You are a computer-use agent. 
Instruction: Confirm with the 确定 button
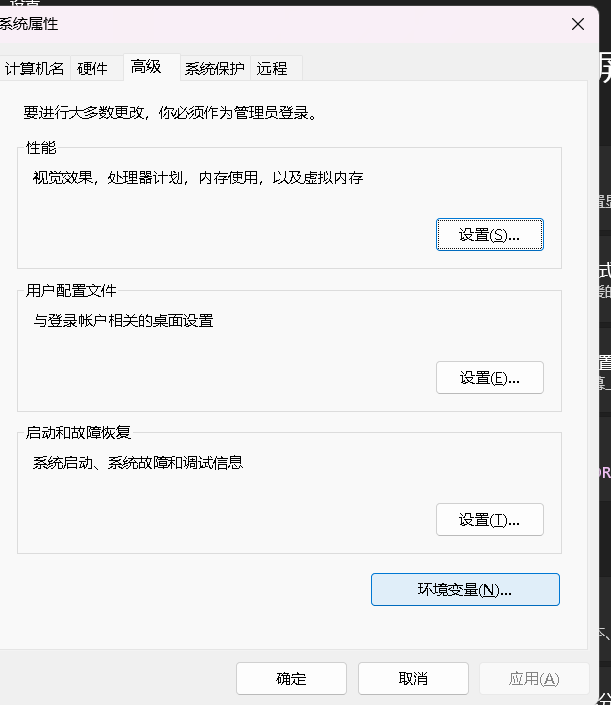tap(291, 678)
